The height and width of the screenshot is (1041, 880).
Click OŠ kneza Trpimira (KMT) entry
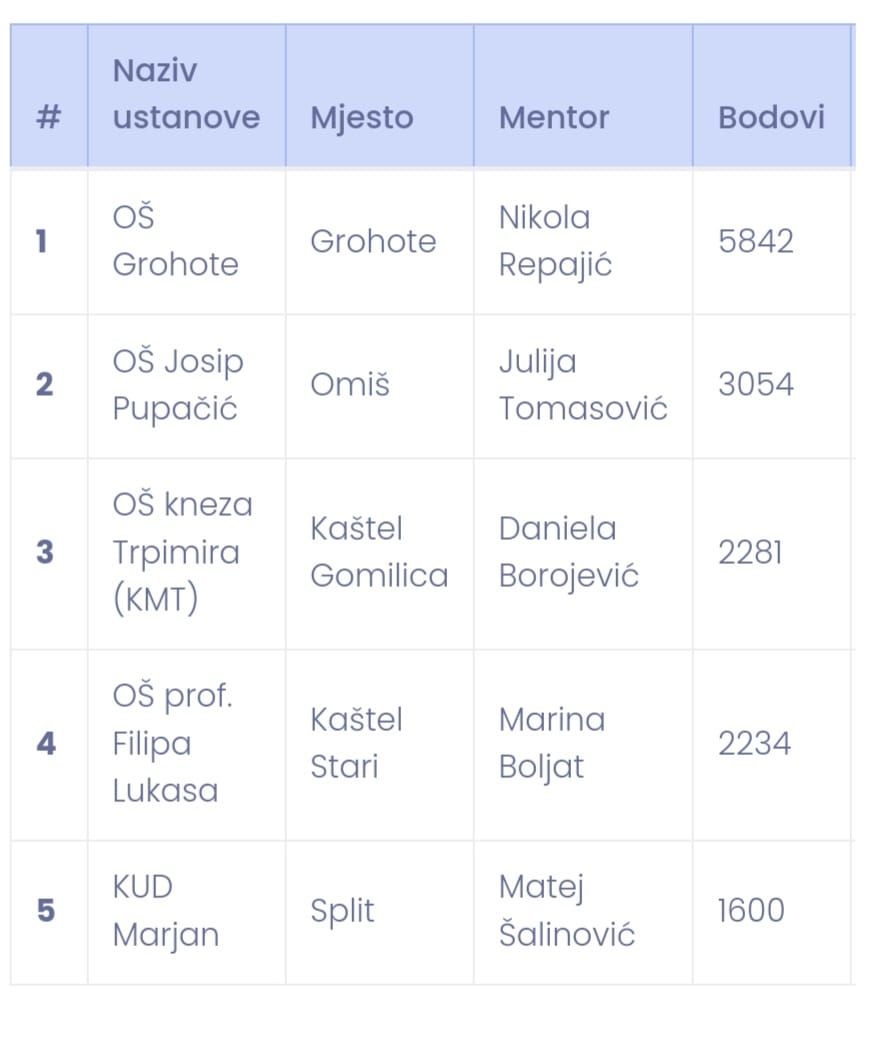point(183,552)
